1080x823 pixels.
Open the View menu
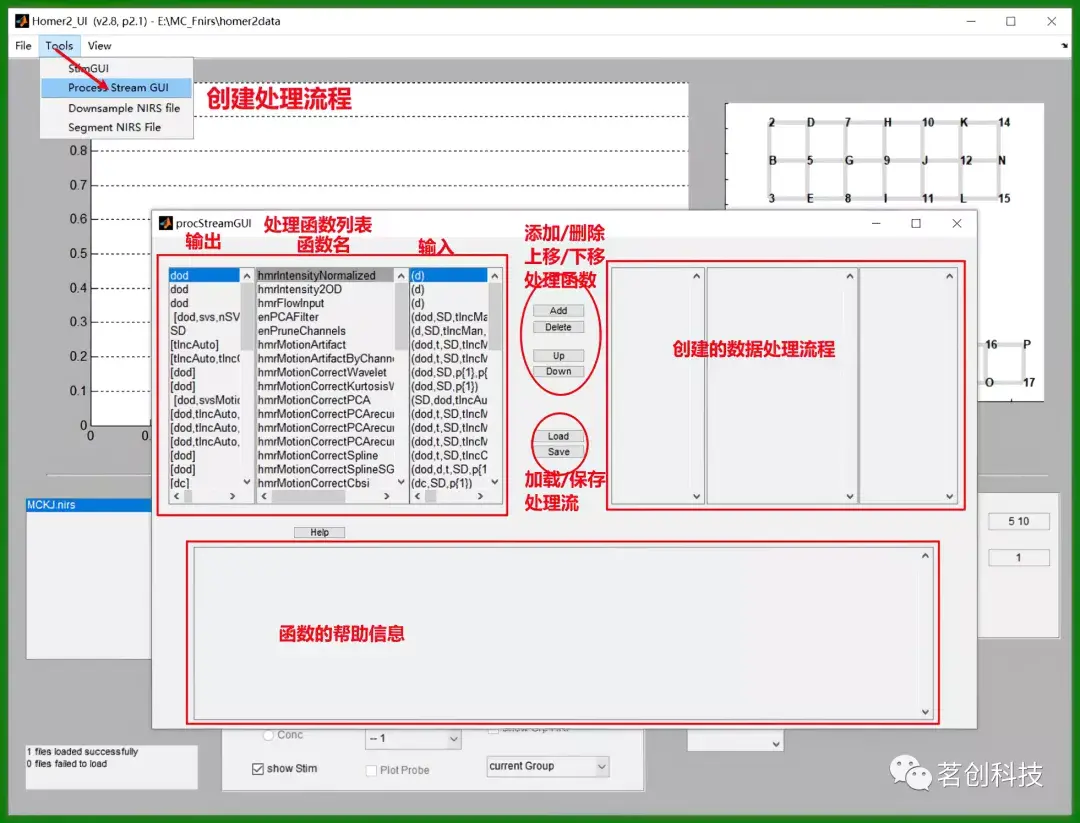(99, 45)
